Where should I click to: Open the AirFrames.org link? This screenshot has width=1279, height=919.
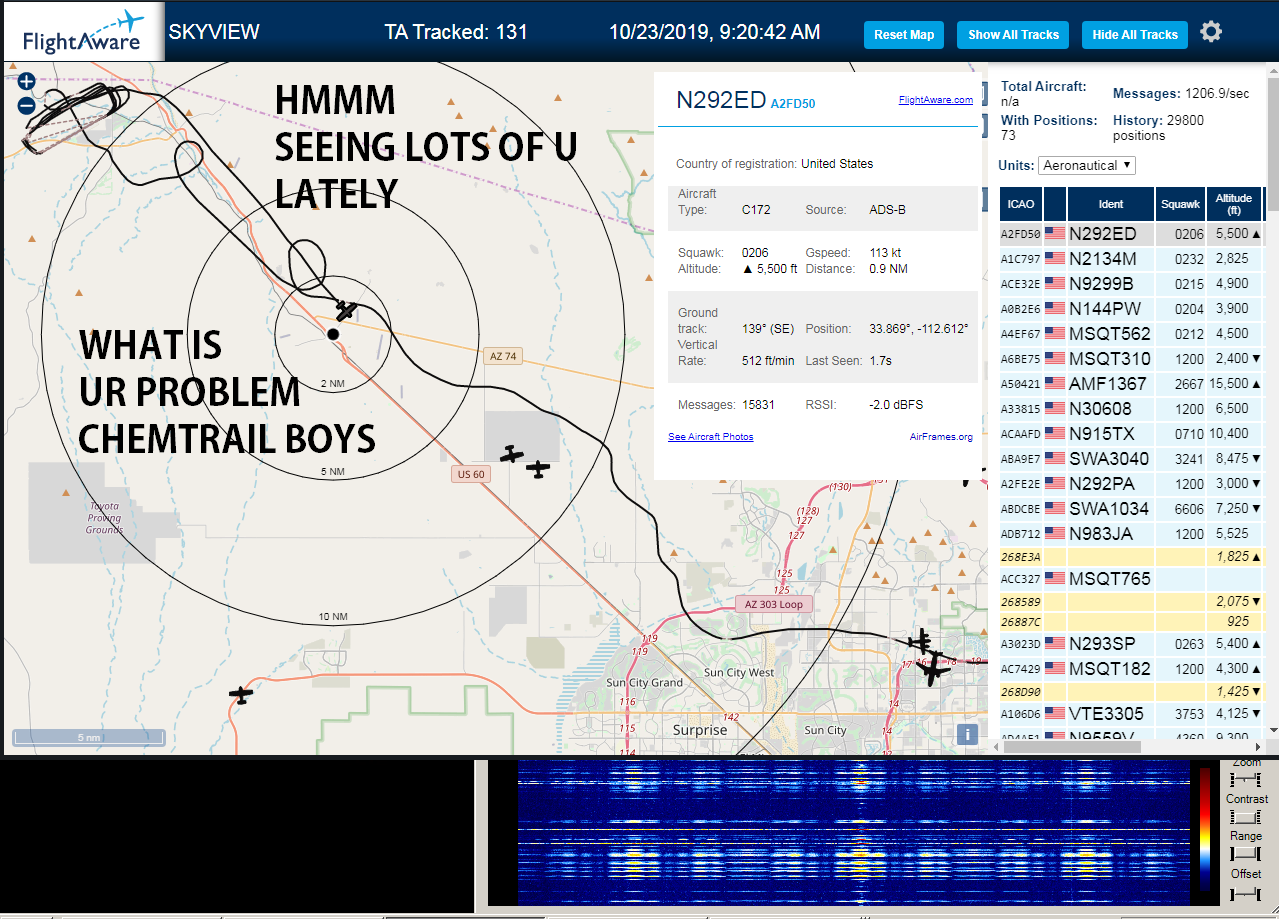[941, 437]
